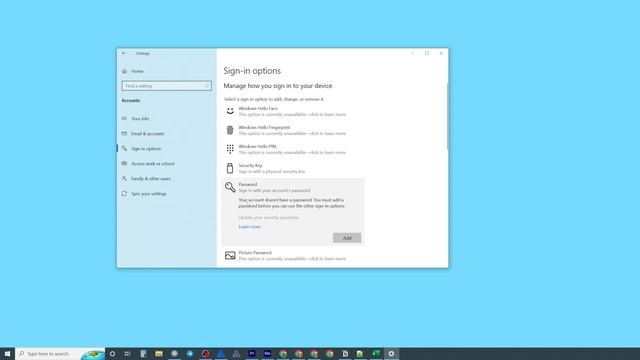Expand Security Key option
Viewport: 640px width, 360px height.
click(x=292, y=168)
